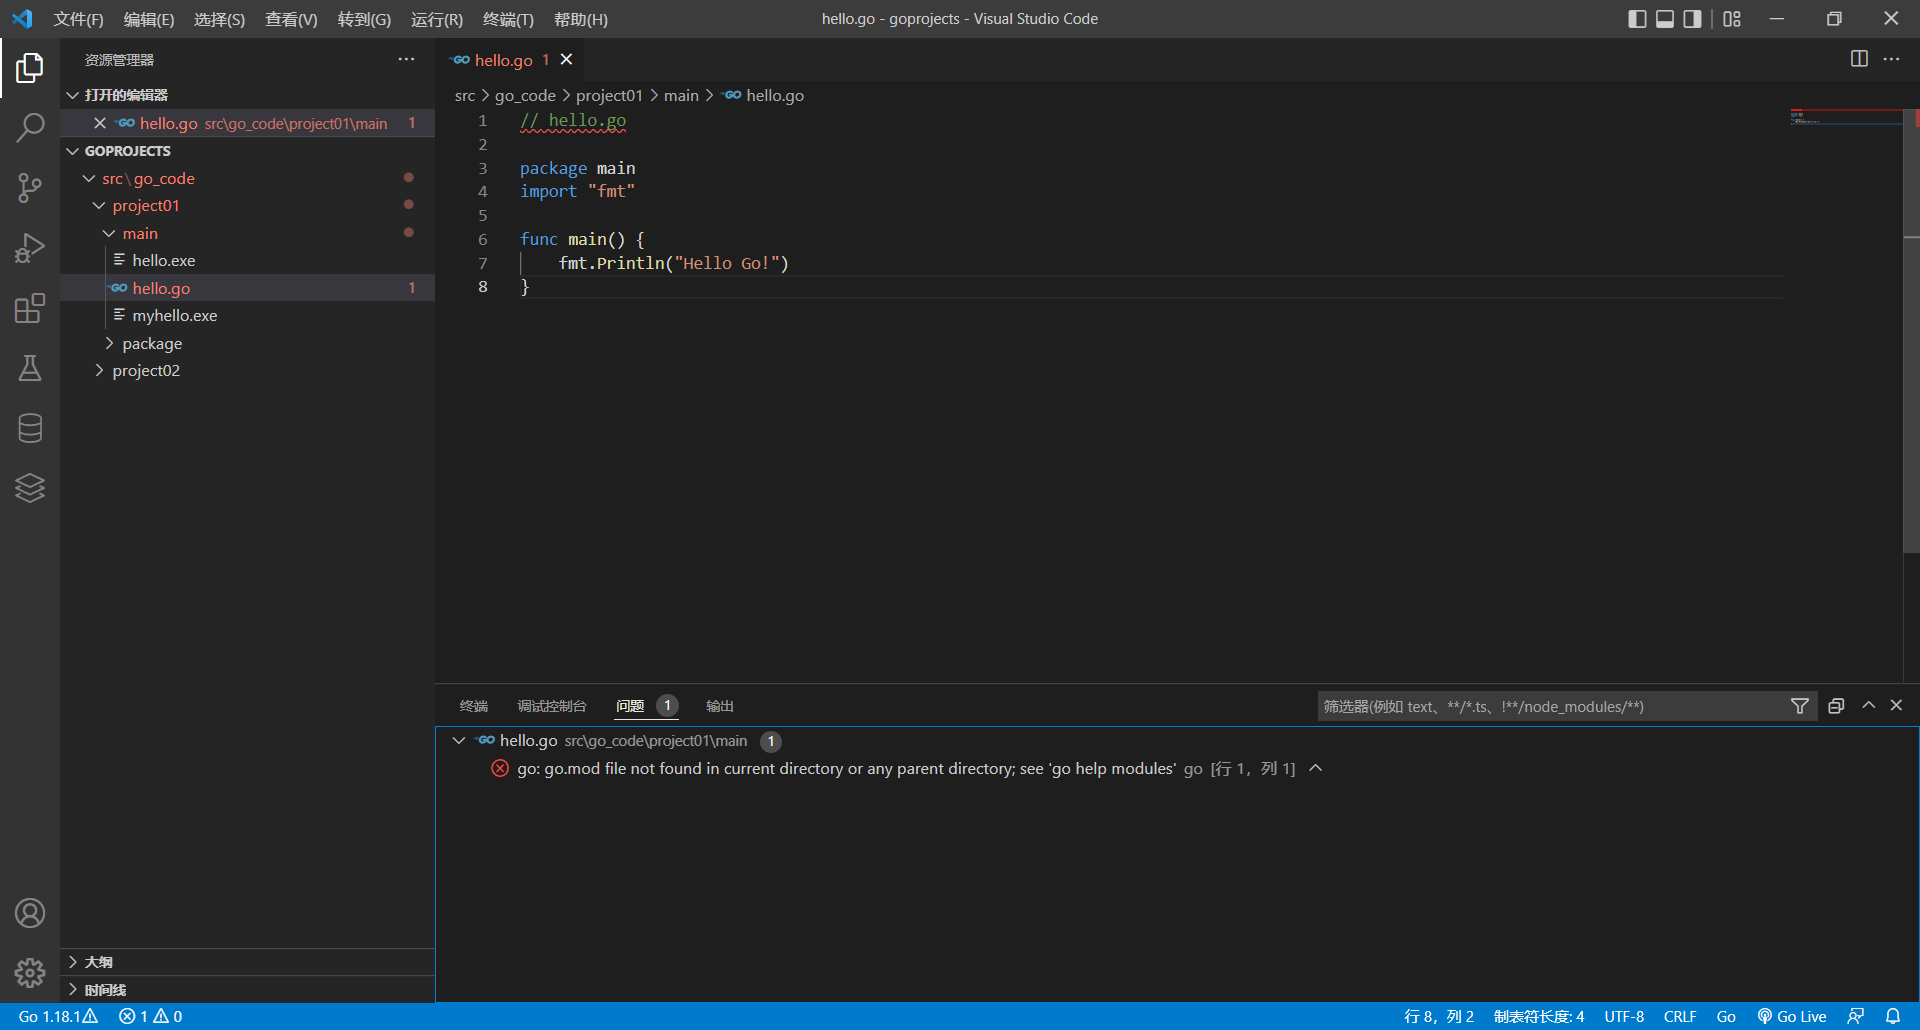Customize layout button in title bar
The width and height of the screenshot is (1920, 1030).
[1732, 19]
